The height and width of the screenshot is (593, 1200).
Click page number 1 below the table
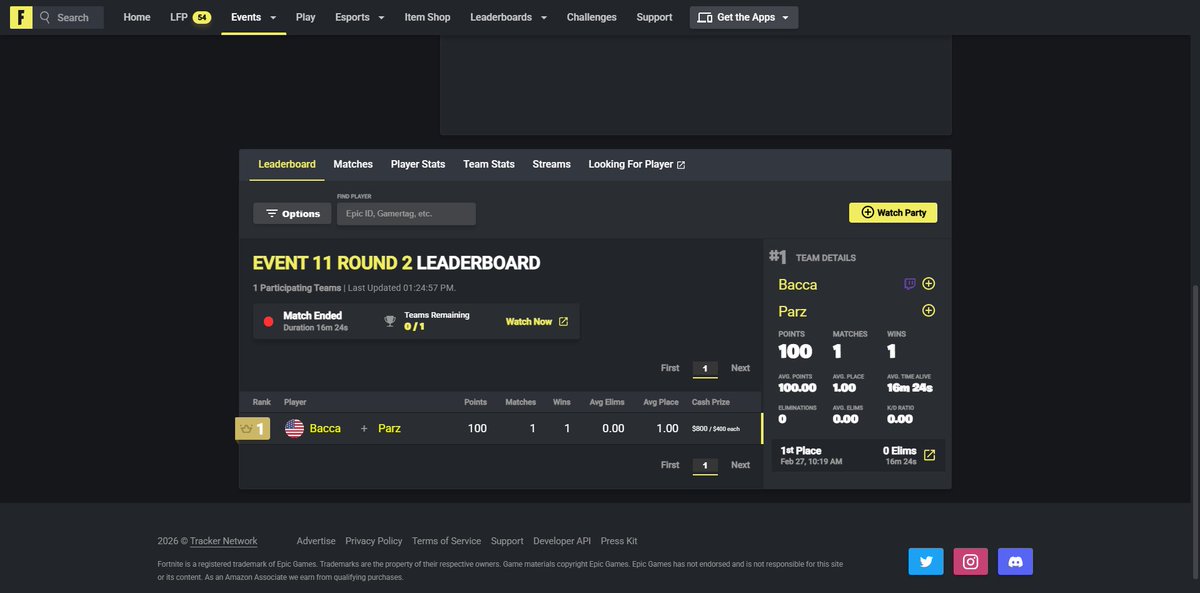705,466
